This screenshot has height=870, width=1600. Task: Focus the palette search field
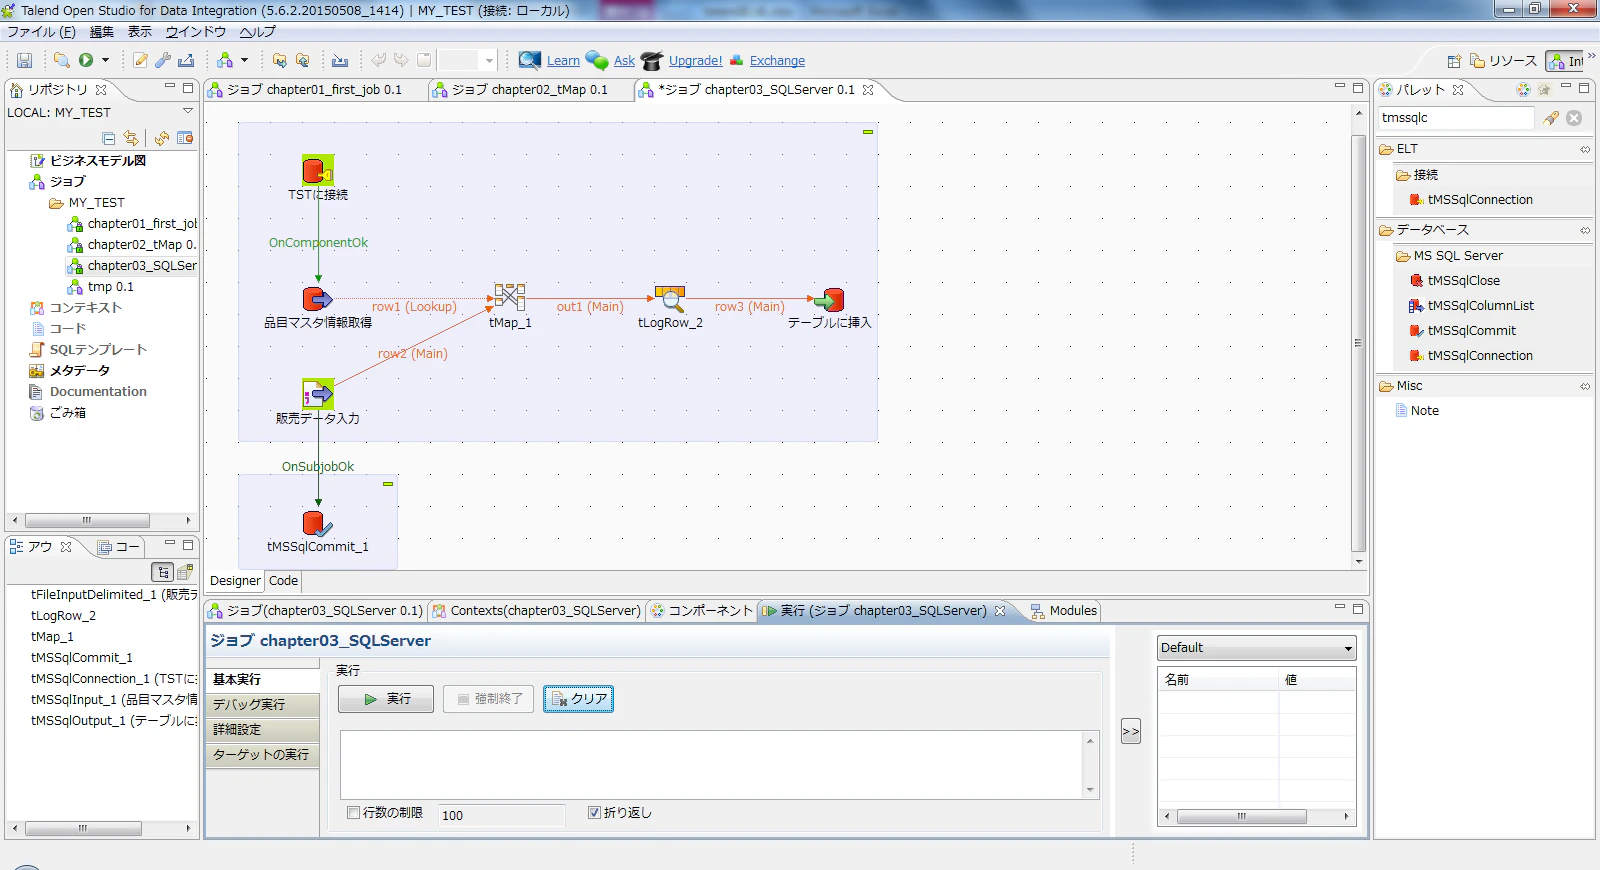(x=1456, y=118)
